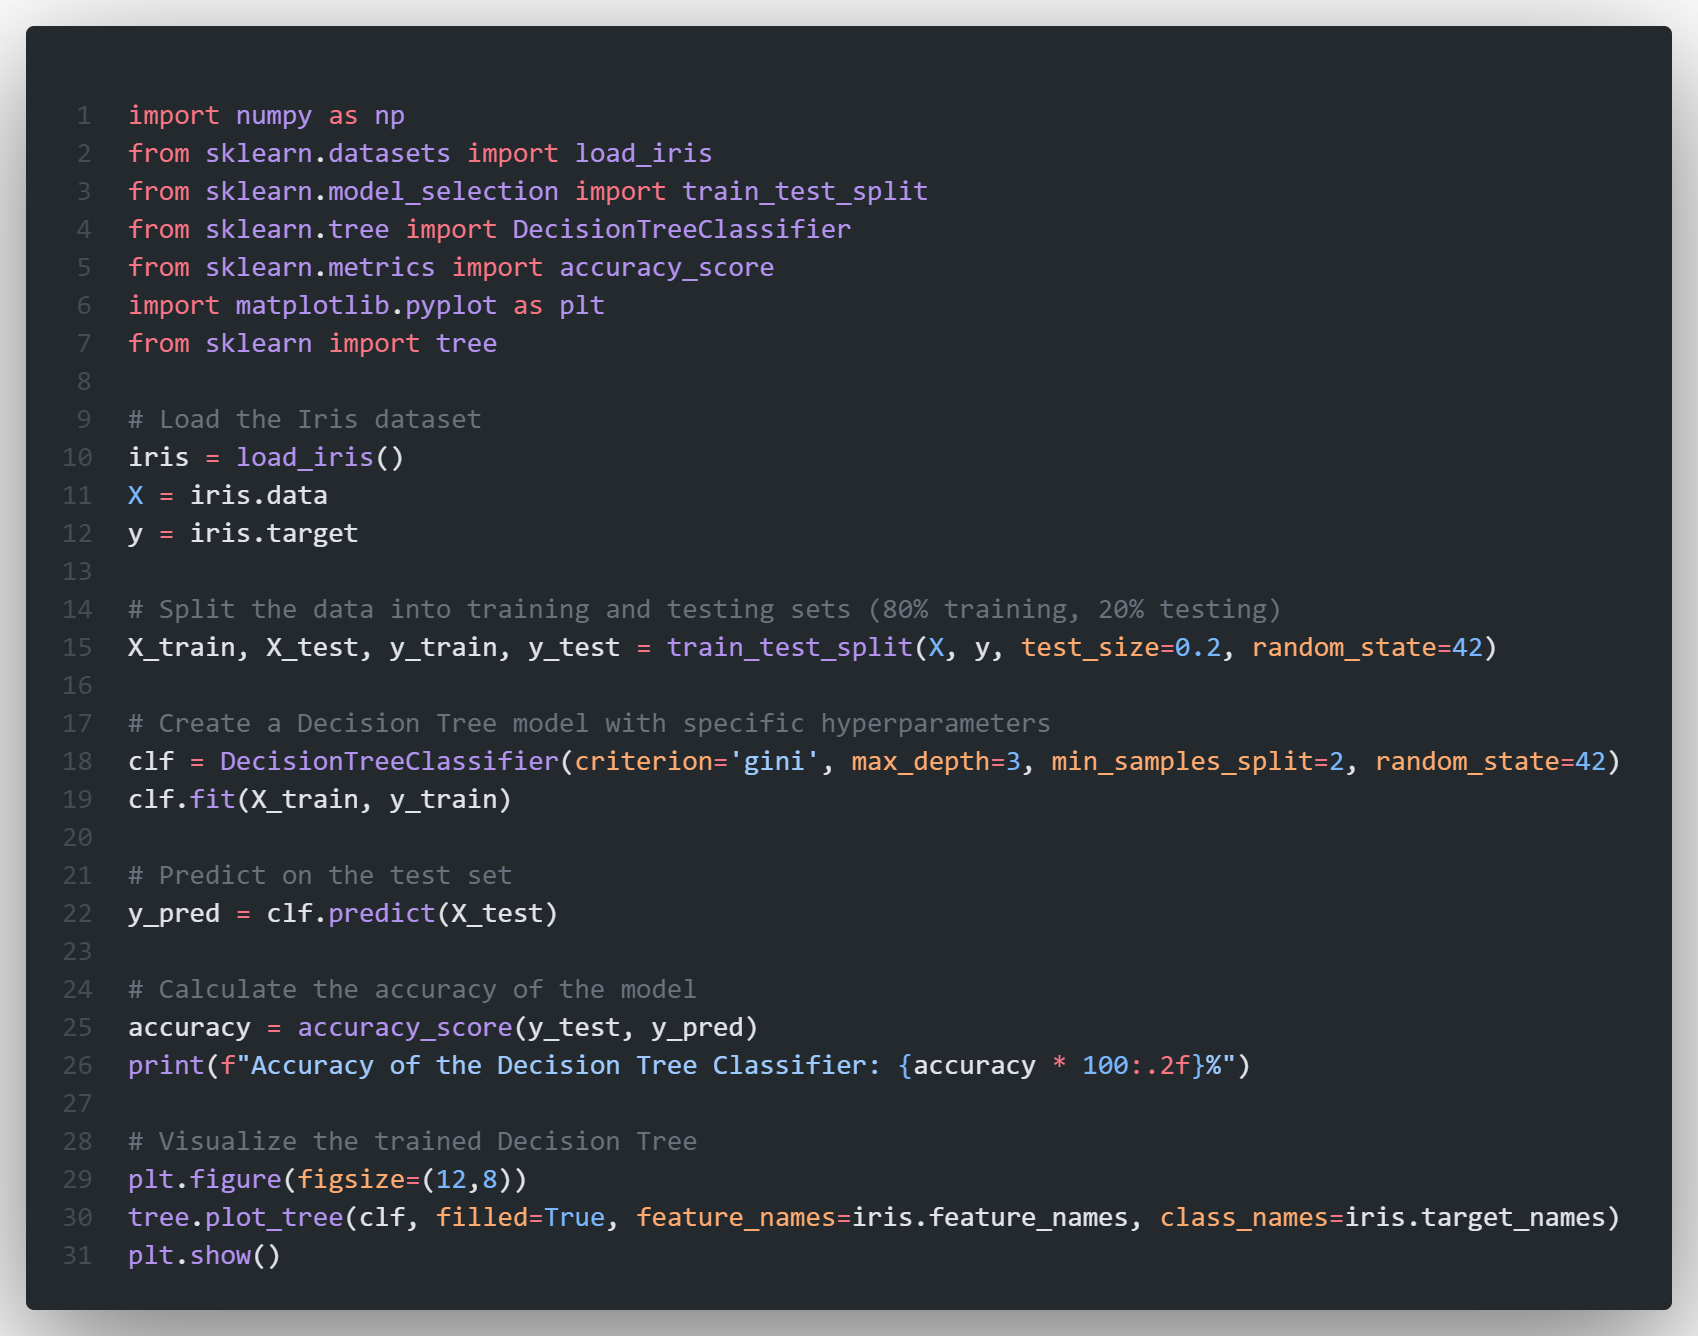Click 'matplotlib.pyplot' on line 6
Viewport: 1698px width, 1336px height.
[366, 306]
